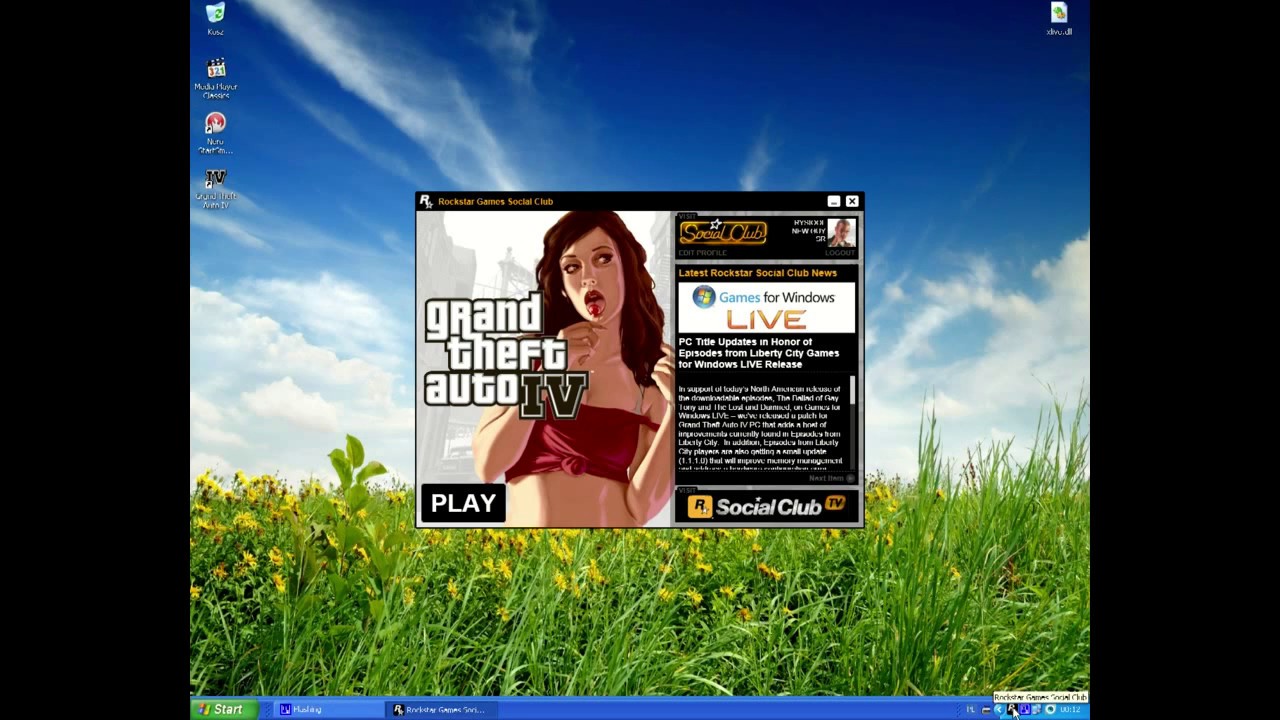
Task: Click the Rockstar tray icon
Action: click(x=1012, y=709)
